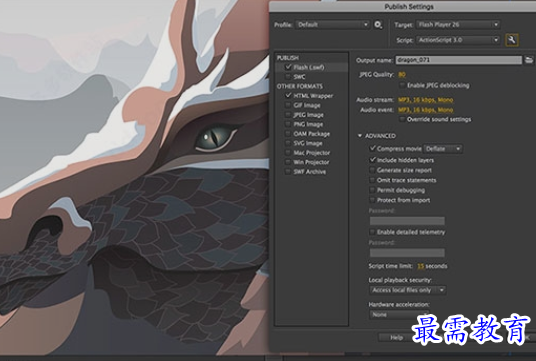Uncheck Flash (.swf) publish format
This screenshot has width=536, height=361.
point(288,67)
